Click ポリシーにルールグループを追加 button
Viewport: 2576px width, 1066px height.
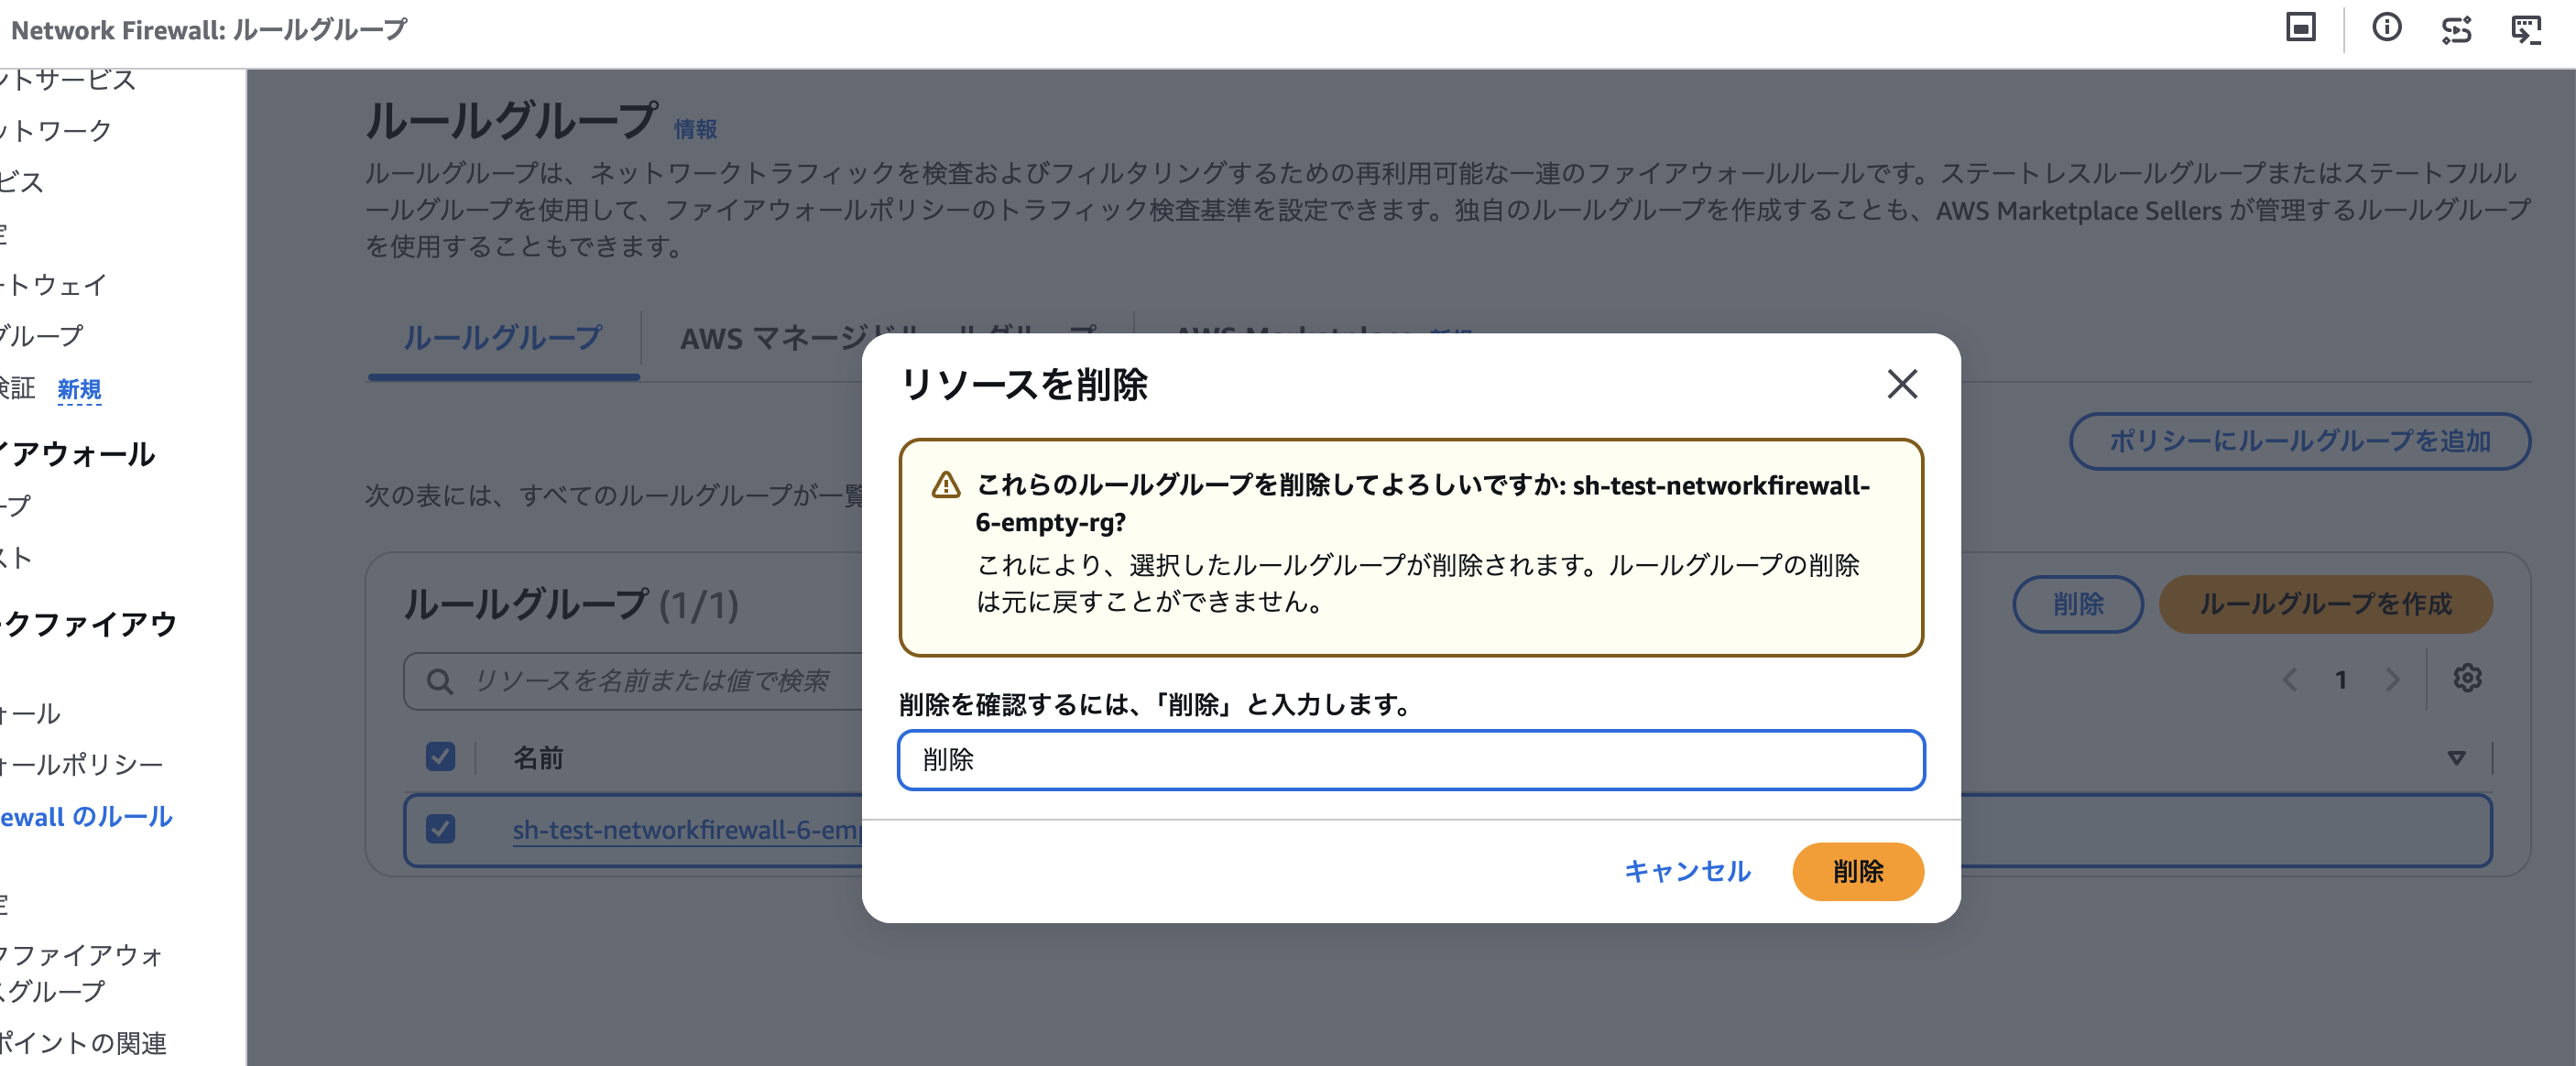[2299, 441]
